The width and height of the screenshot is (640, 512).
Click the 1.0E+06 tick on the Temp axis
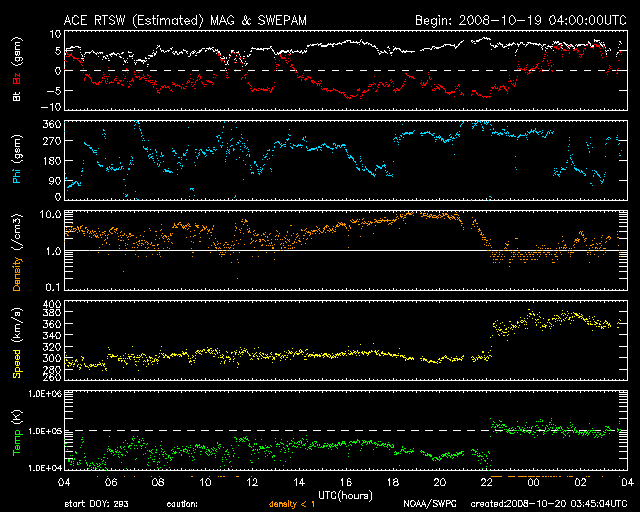pos(45,394)
